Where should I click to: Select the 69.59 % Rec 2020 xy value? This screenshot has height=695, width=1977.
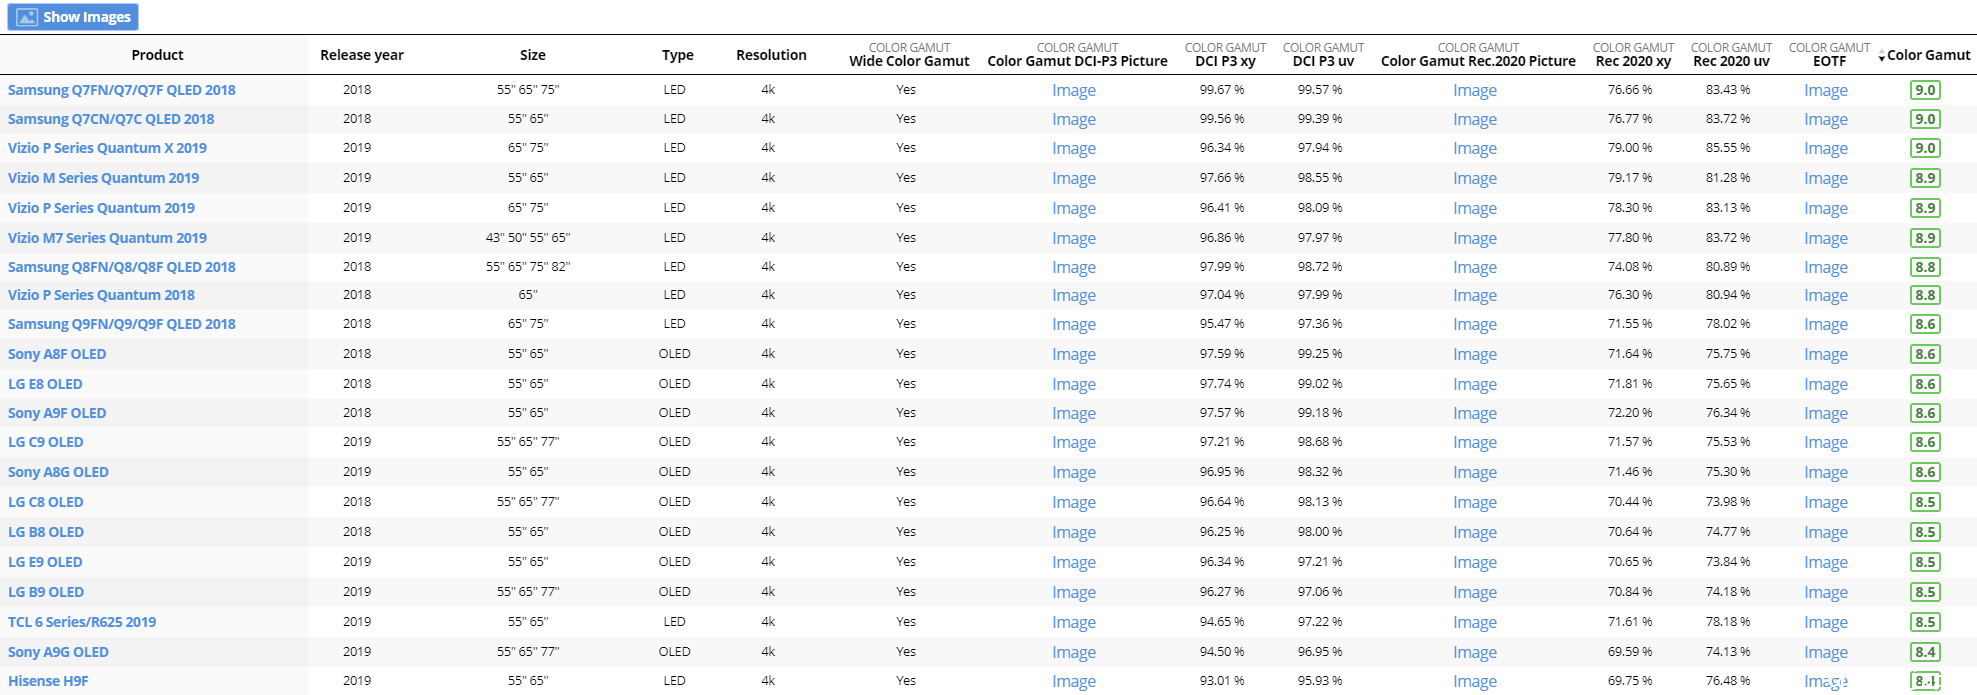tap(1630, 652)
